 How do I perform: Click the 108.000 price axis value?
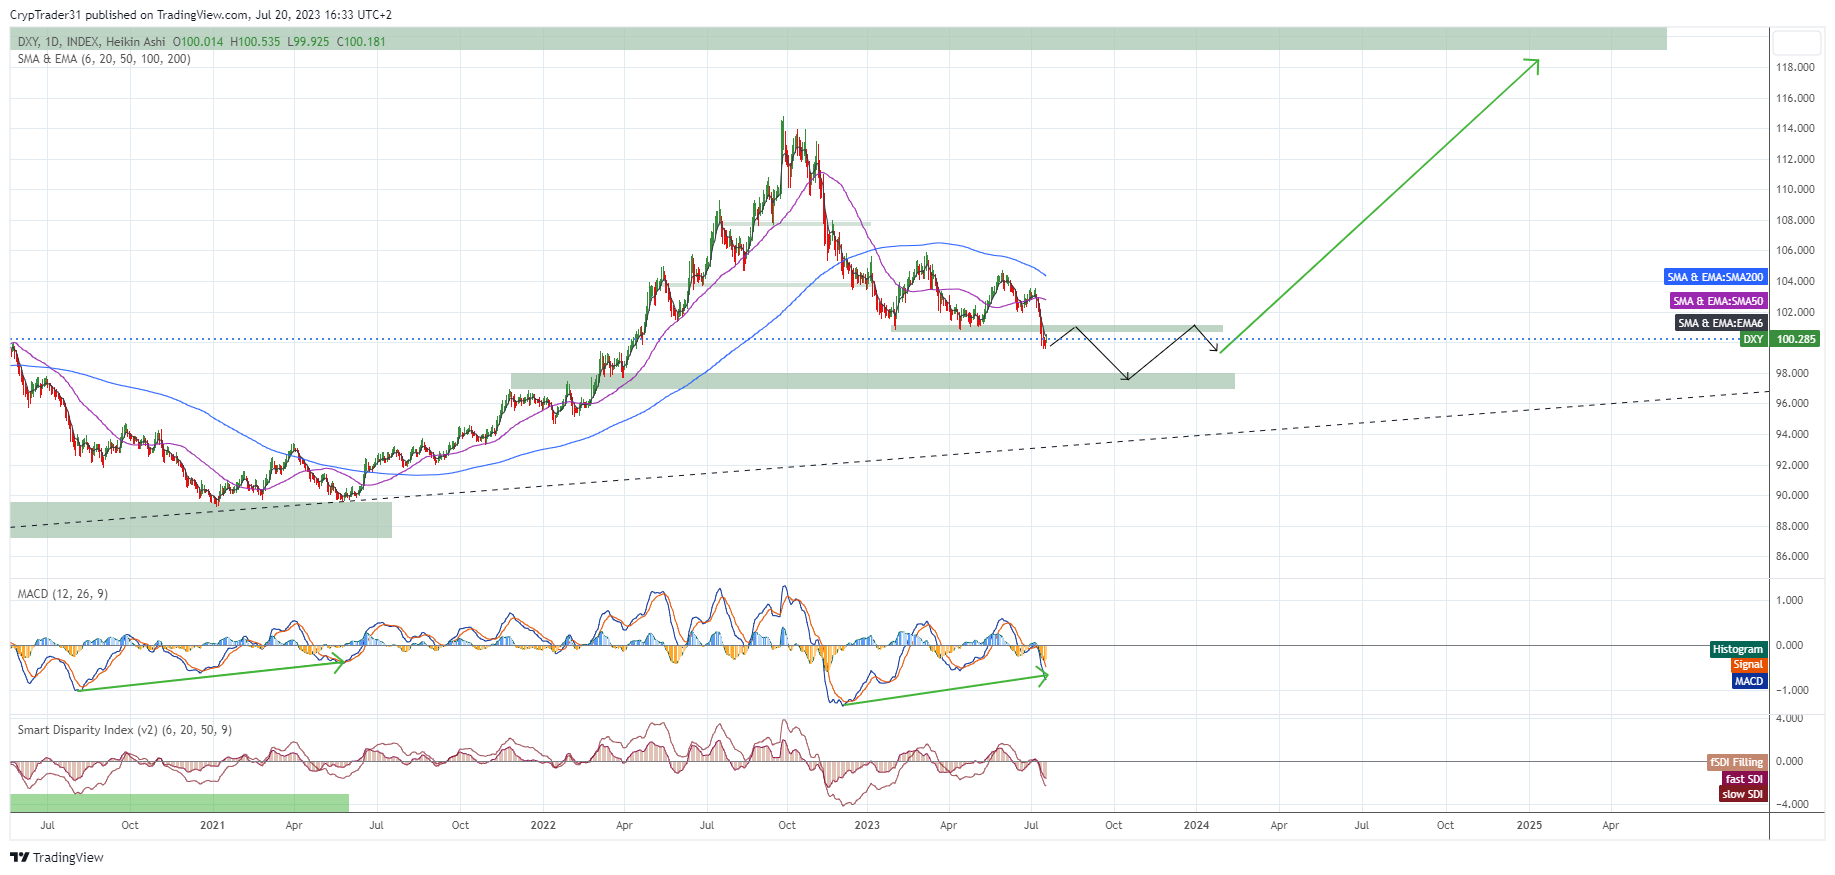1795,220
